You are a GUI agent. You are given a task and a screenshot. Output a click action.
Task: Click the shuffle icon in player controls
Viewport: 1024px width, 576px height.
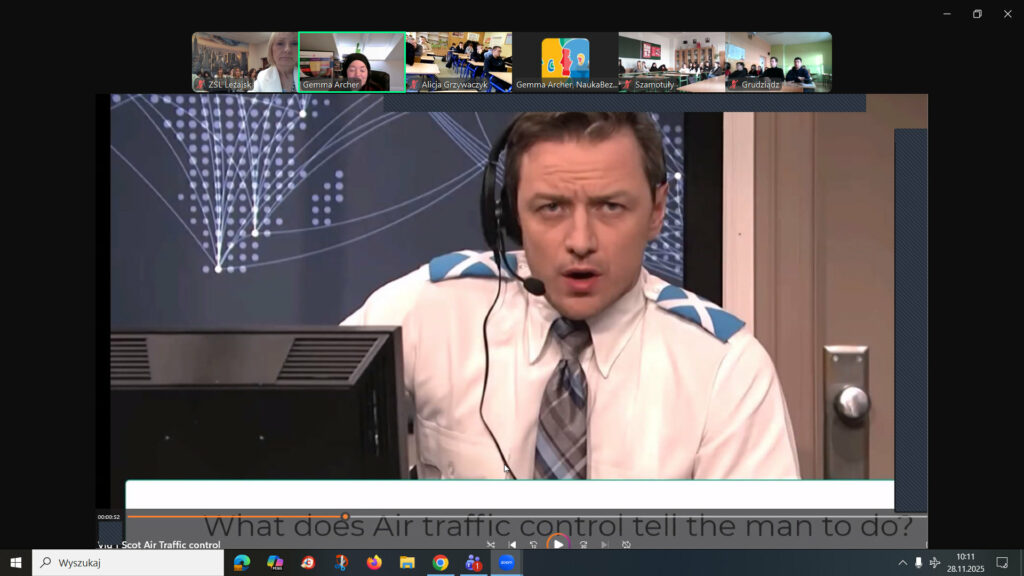point(490,545)
